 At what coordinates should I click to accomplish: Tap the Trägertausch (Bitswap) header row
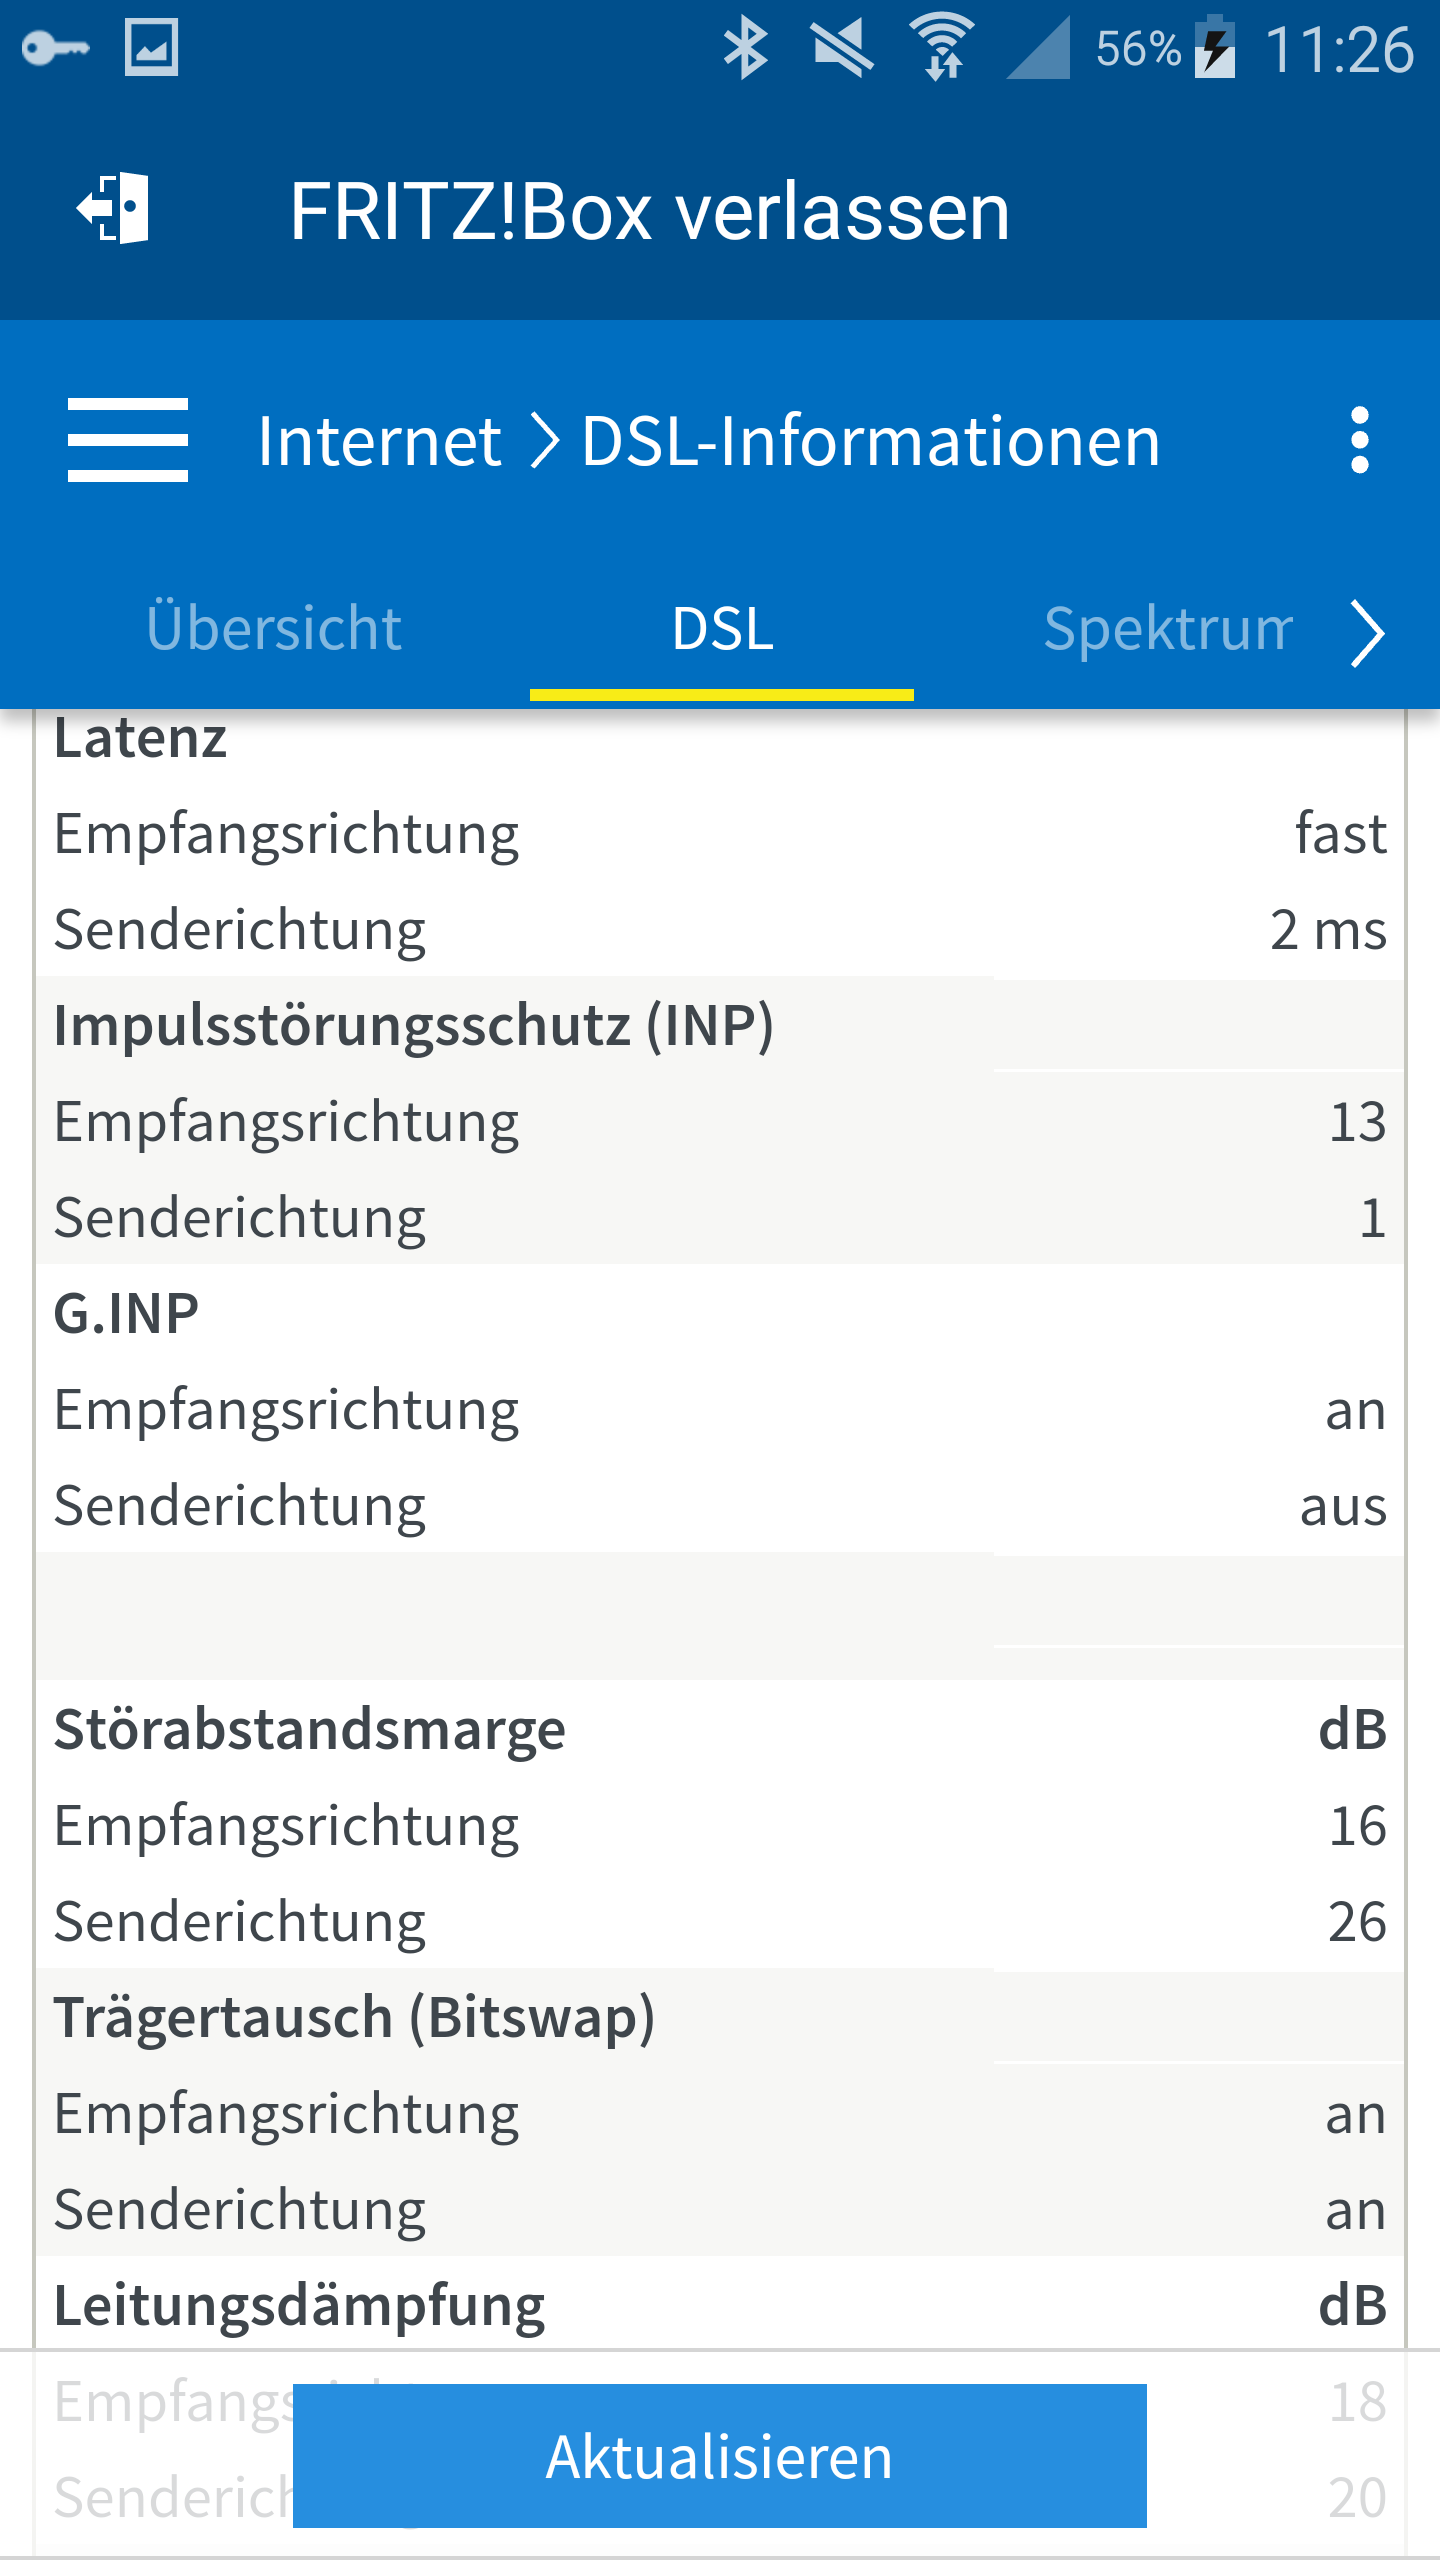pyautogui.click(x=720, y=2017)
